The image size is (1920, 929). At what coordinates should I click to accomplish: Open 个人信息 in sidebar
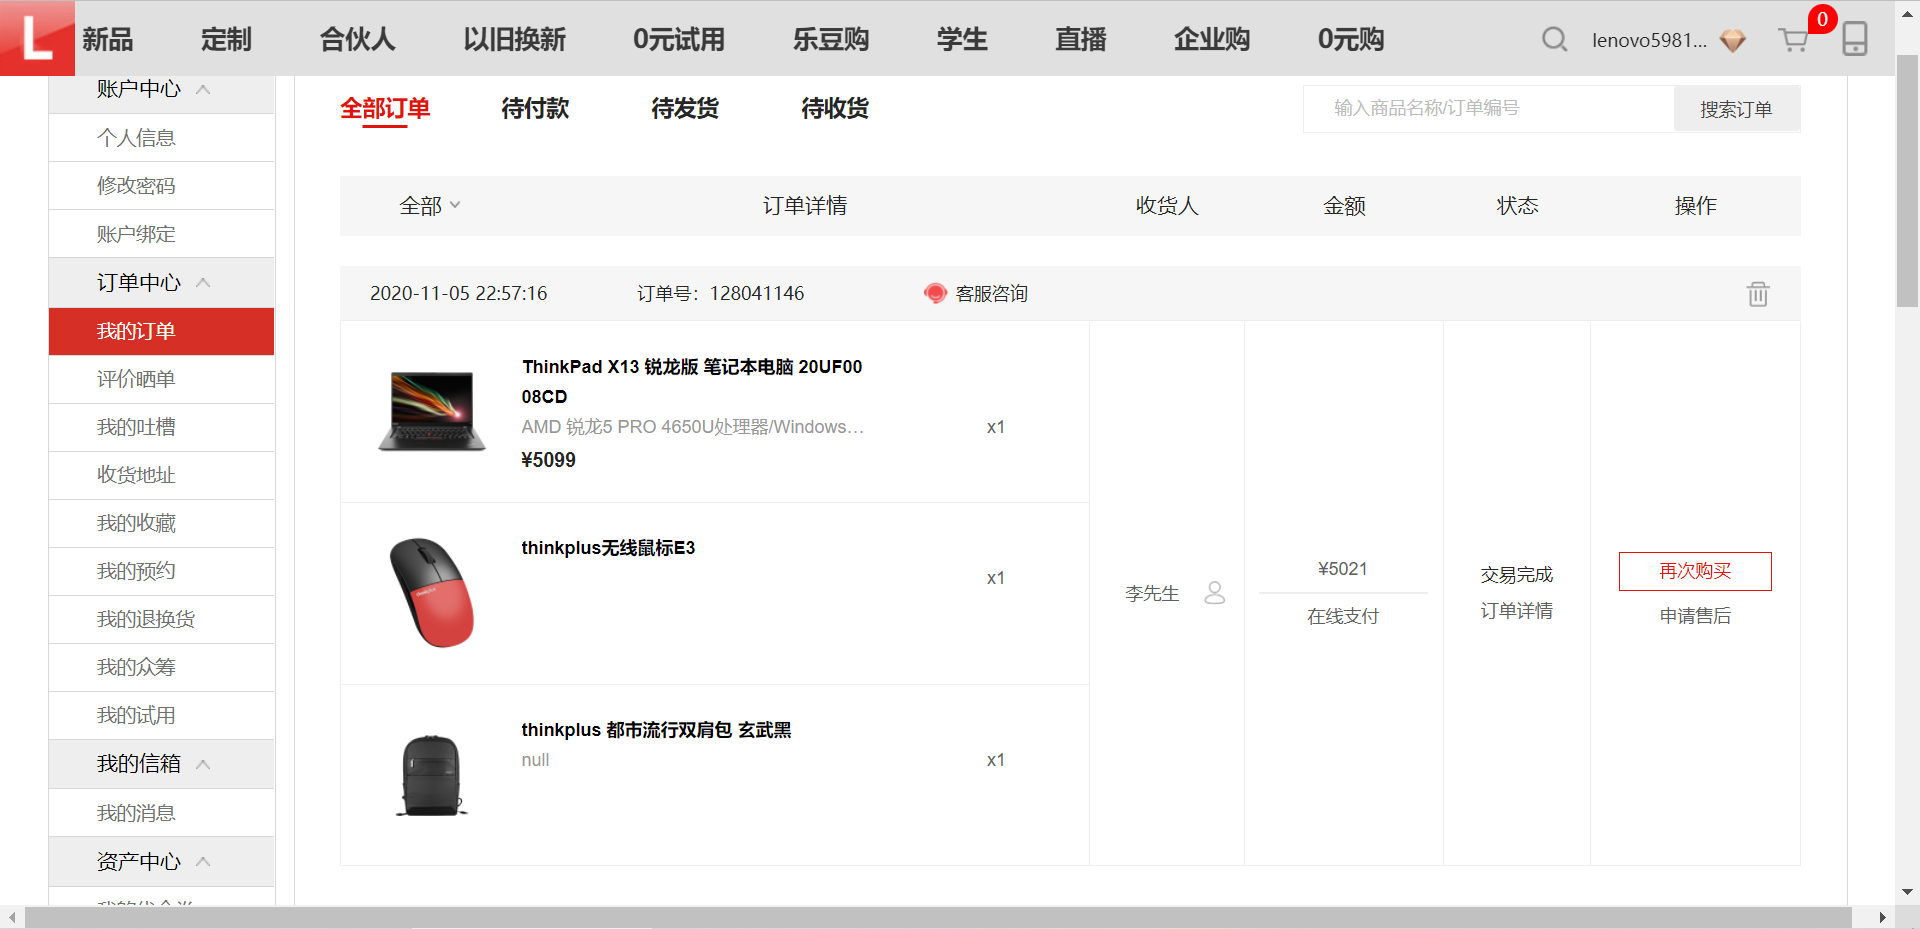pyautogui.click(x=161, y=138)
